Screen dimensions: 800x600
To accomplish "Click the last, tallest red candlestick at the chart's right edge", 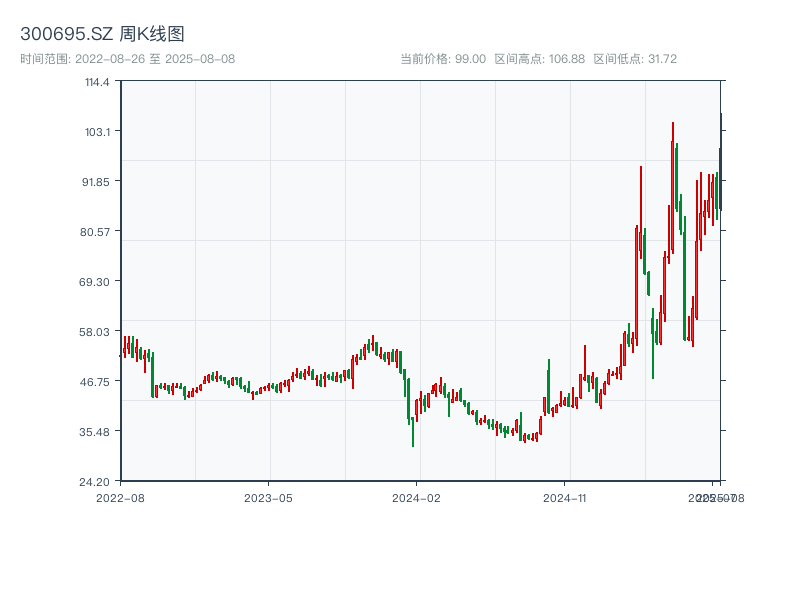I will pyautogui.click(x=721, y=162).
